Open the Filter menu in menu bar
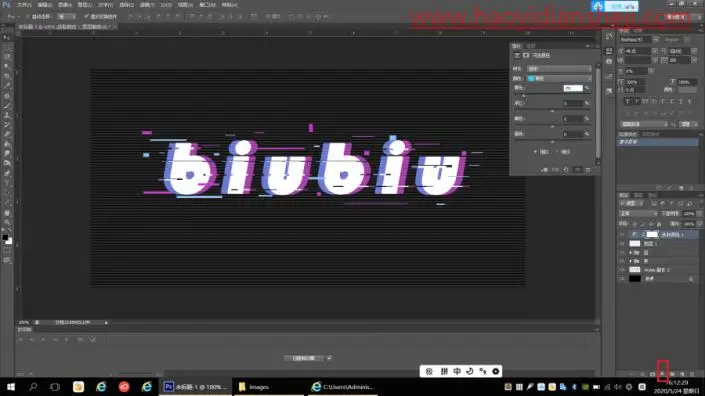The width and height of the screenshot is (705, 396). click(x=147, y=5)
